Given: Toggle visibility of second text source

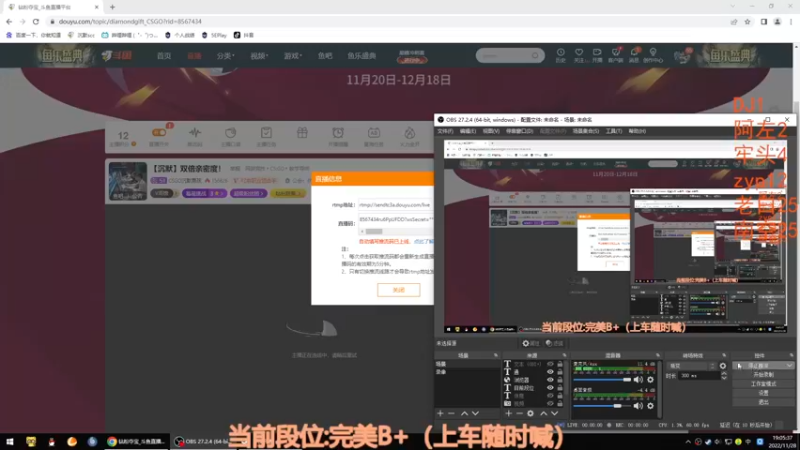Looking at the screenshot, I should [550, 372].
